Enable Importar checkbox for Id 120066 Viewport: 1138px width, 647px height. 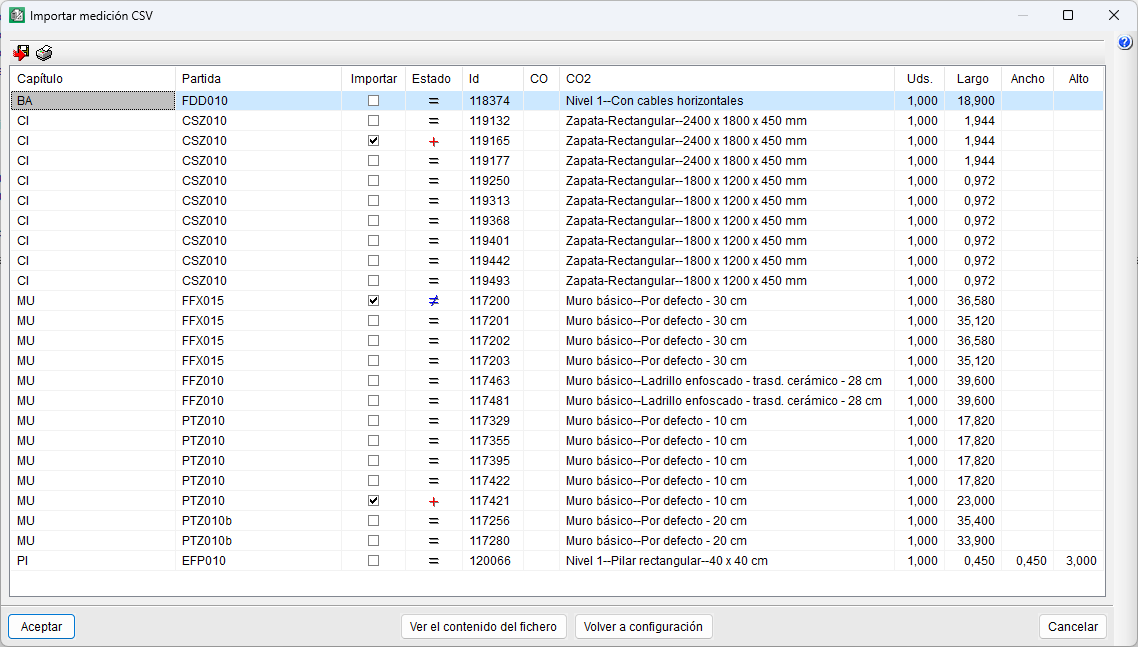(373, 561)
